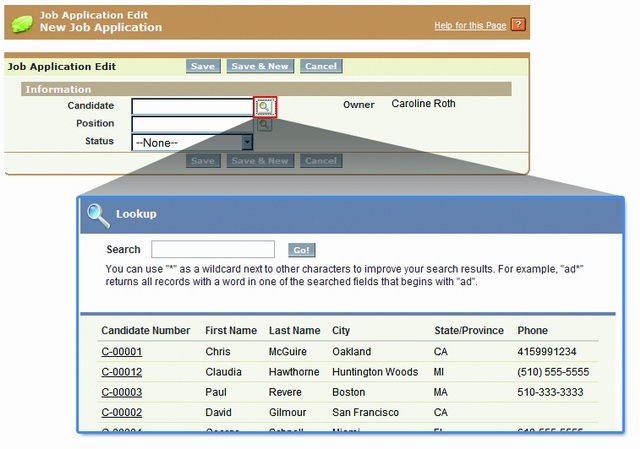Click phone number (510) 555-5555
The width and height of the screenshot is (640, 449).
tap(553, 372)
